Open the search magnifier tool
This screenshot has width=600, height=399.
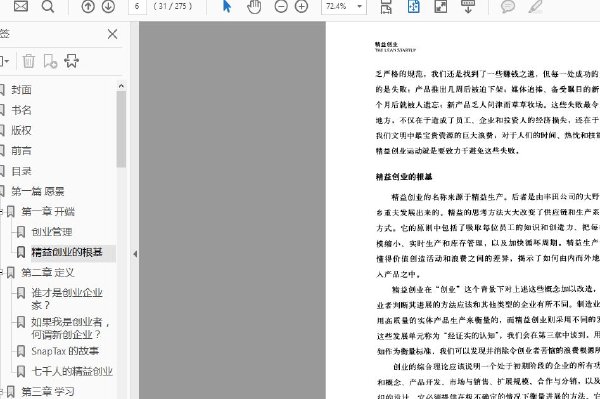pyautogui.click(x=48, y=7)
